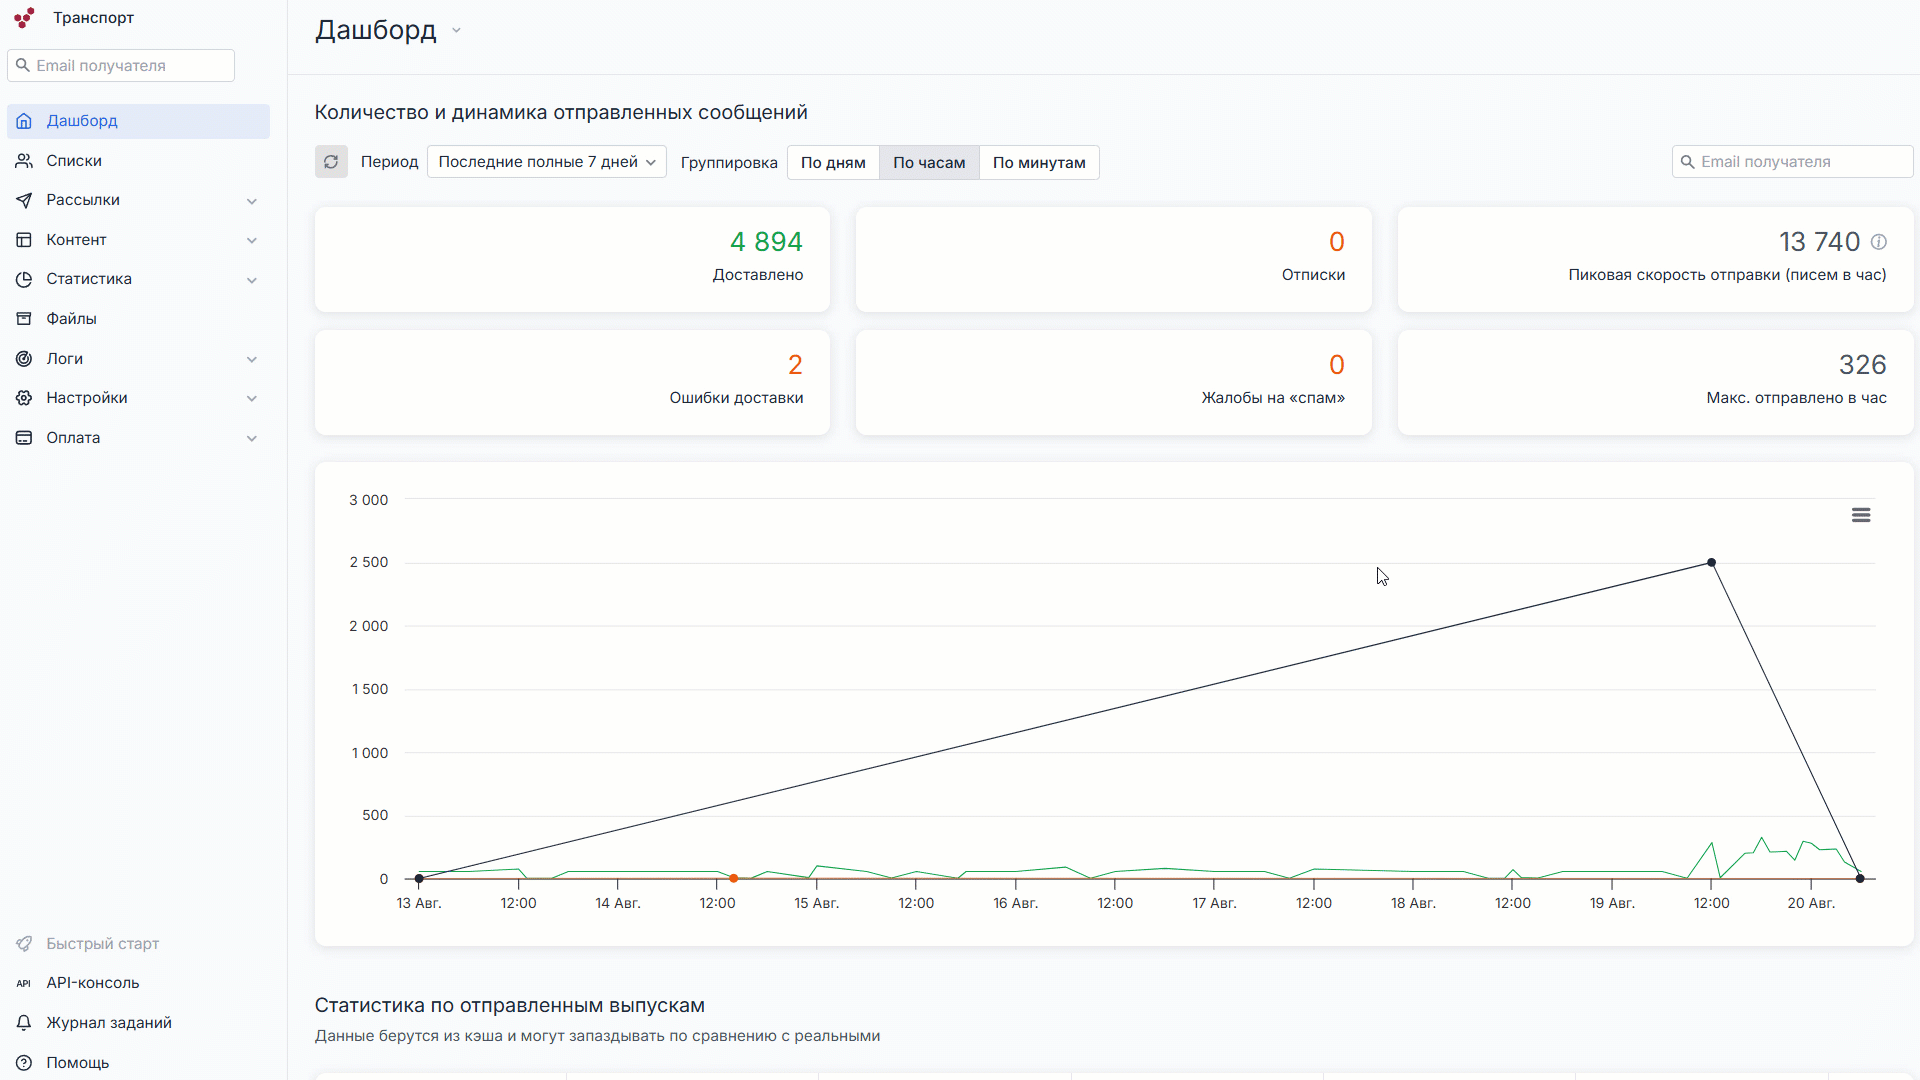The width and height of the screenshot is (1920, 1080).
Task: Open the Дашборд title chevron menu
Action: pos(457,30)
